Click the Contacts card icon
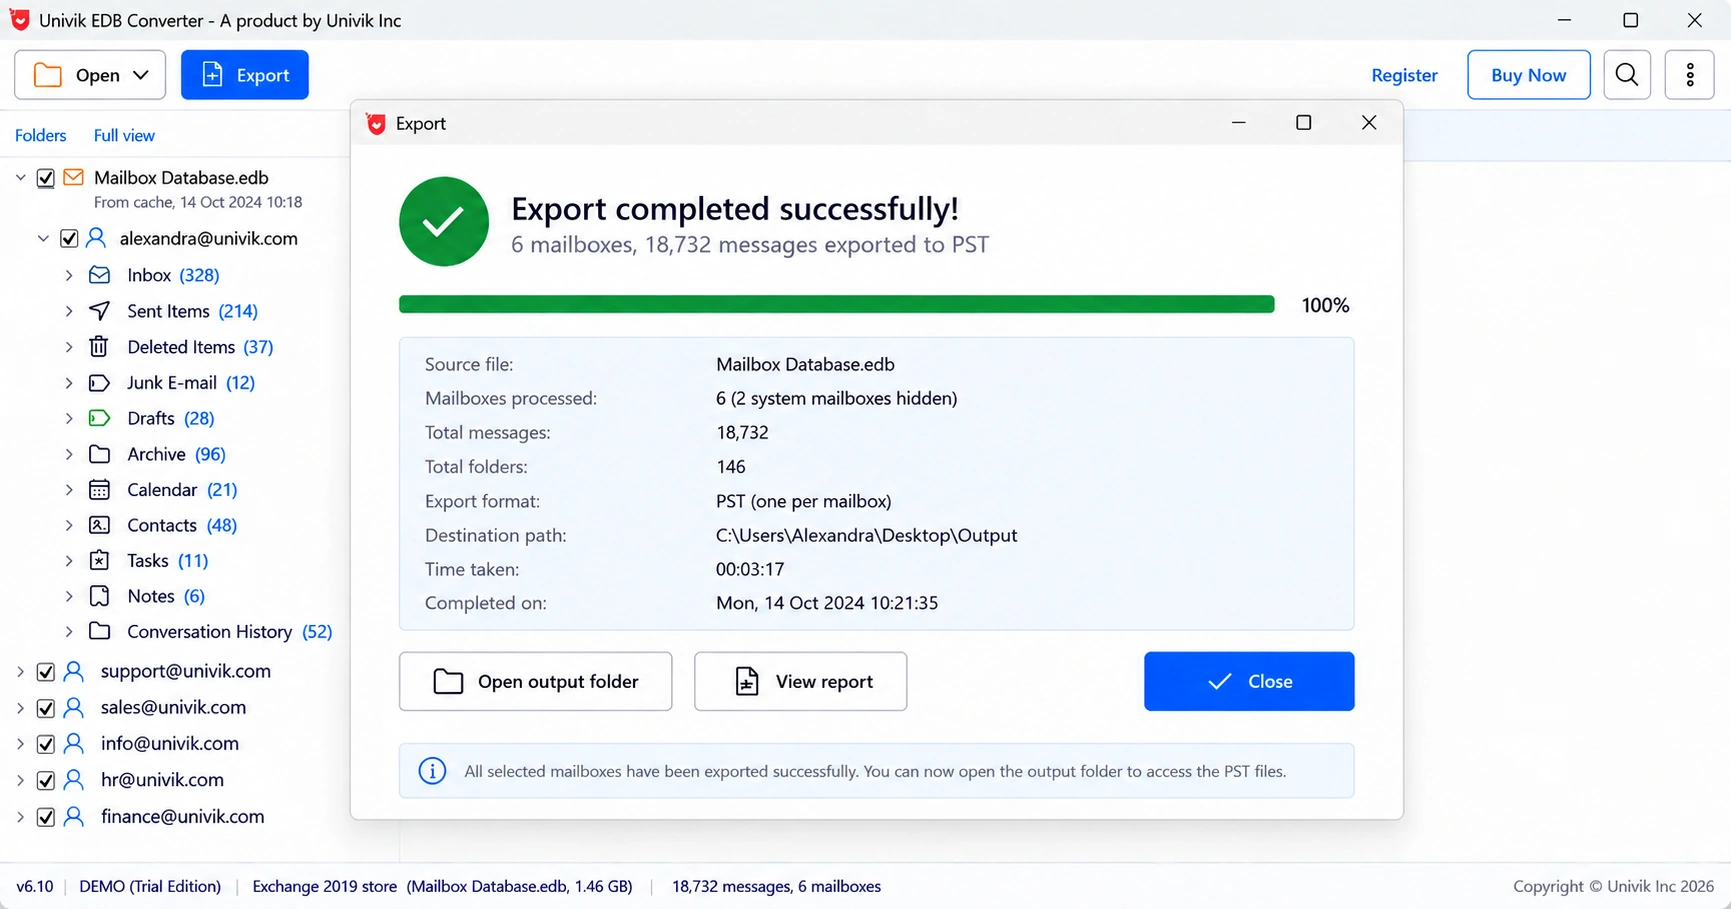Viewport: 1731px width, 909px height. point(99,525)
